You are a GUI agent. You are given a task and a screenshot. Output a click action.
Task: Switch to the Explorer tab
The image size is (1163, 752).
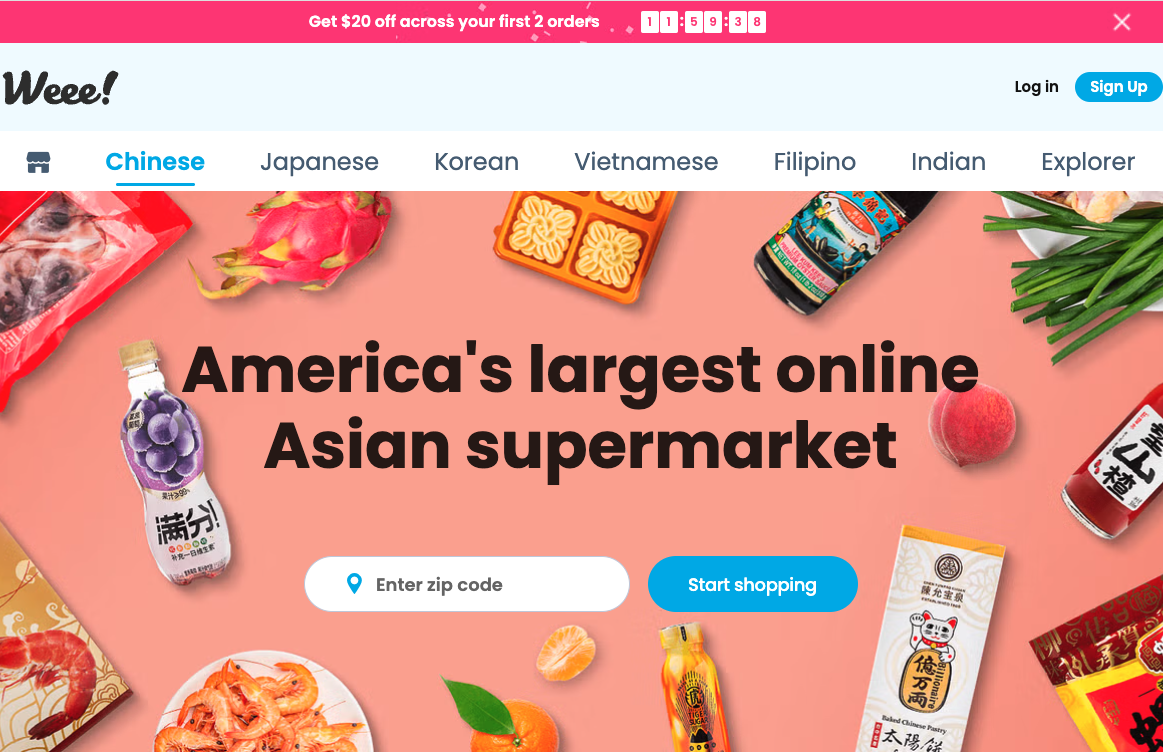tap(1087, 162)
